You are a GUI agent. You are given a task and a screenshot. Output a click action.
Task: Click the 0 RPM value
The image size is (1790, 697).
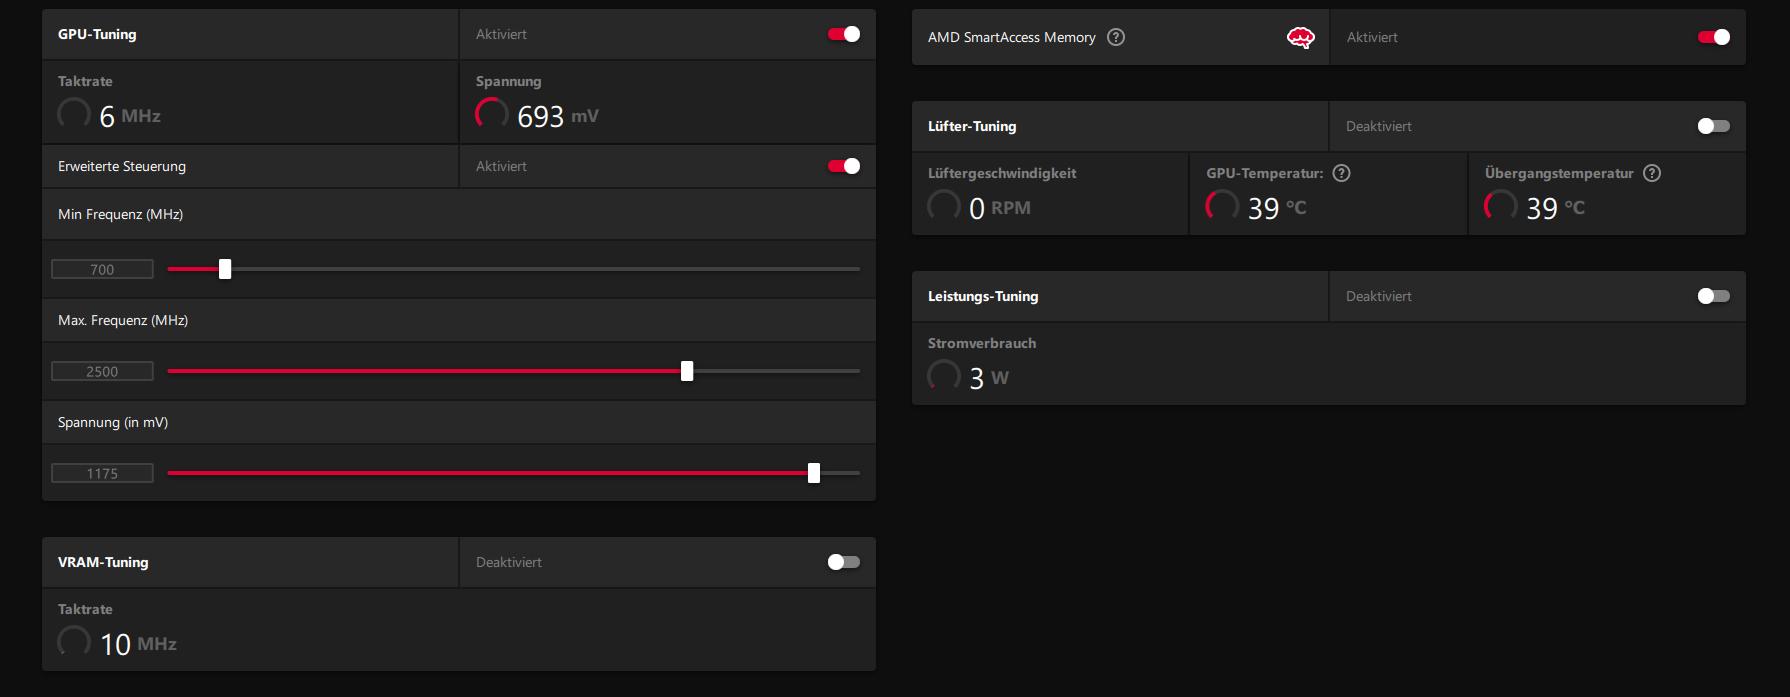(x=1000, y=208)
